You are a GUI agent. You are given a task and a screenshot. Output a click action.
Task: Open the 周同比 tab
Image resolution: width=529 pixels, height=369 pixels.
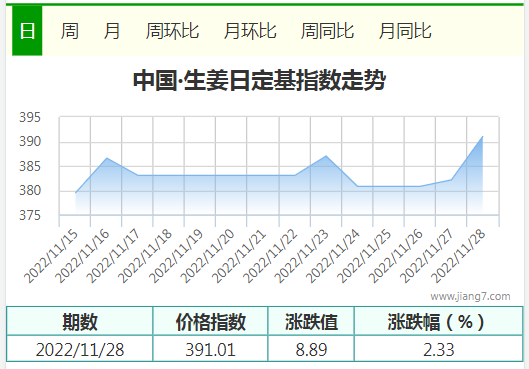click(x=327, y=31)
